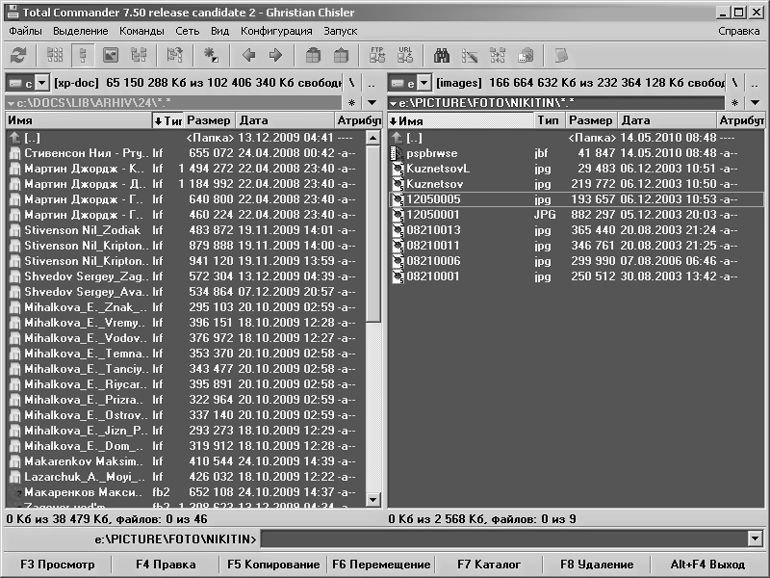
Task: Click the invert selection star icon
Action: tap(211, 55)
